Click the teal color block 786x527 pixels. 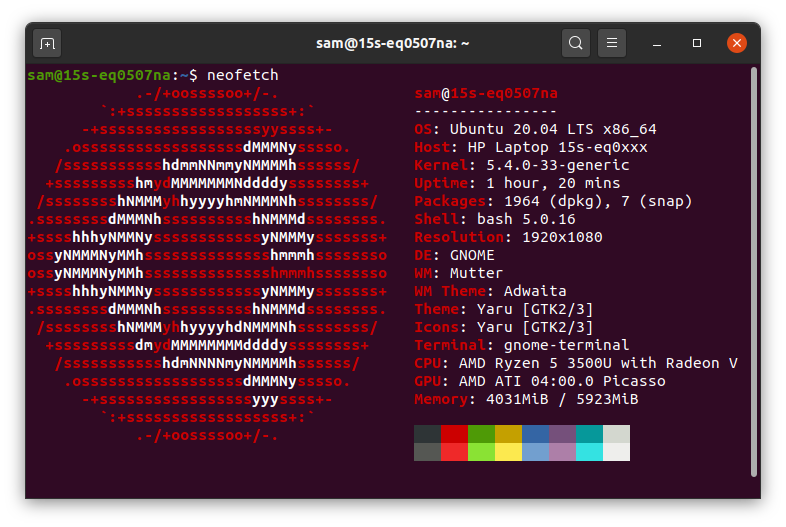[x=590, y=434]
